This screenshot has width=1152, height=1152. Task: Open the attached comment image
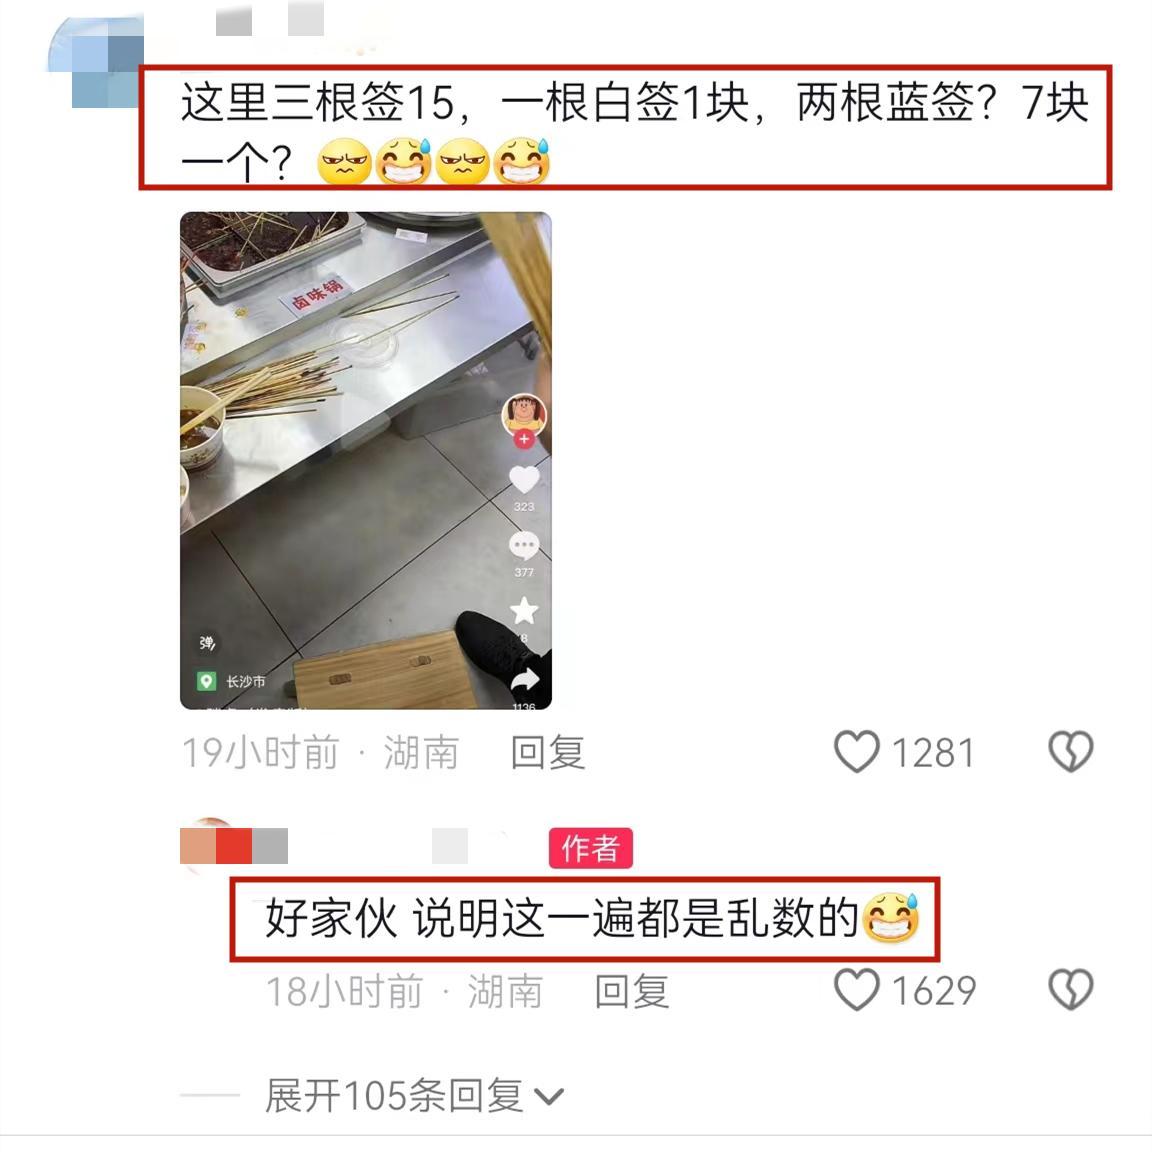[x=366, y=461]
